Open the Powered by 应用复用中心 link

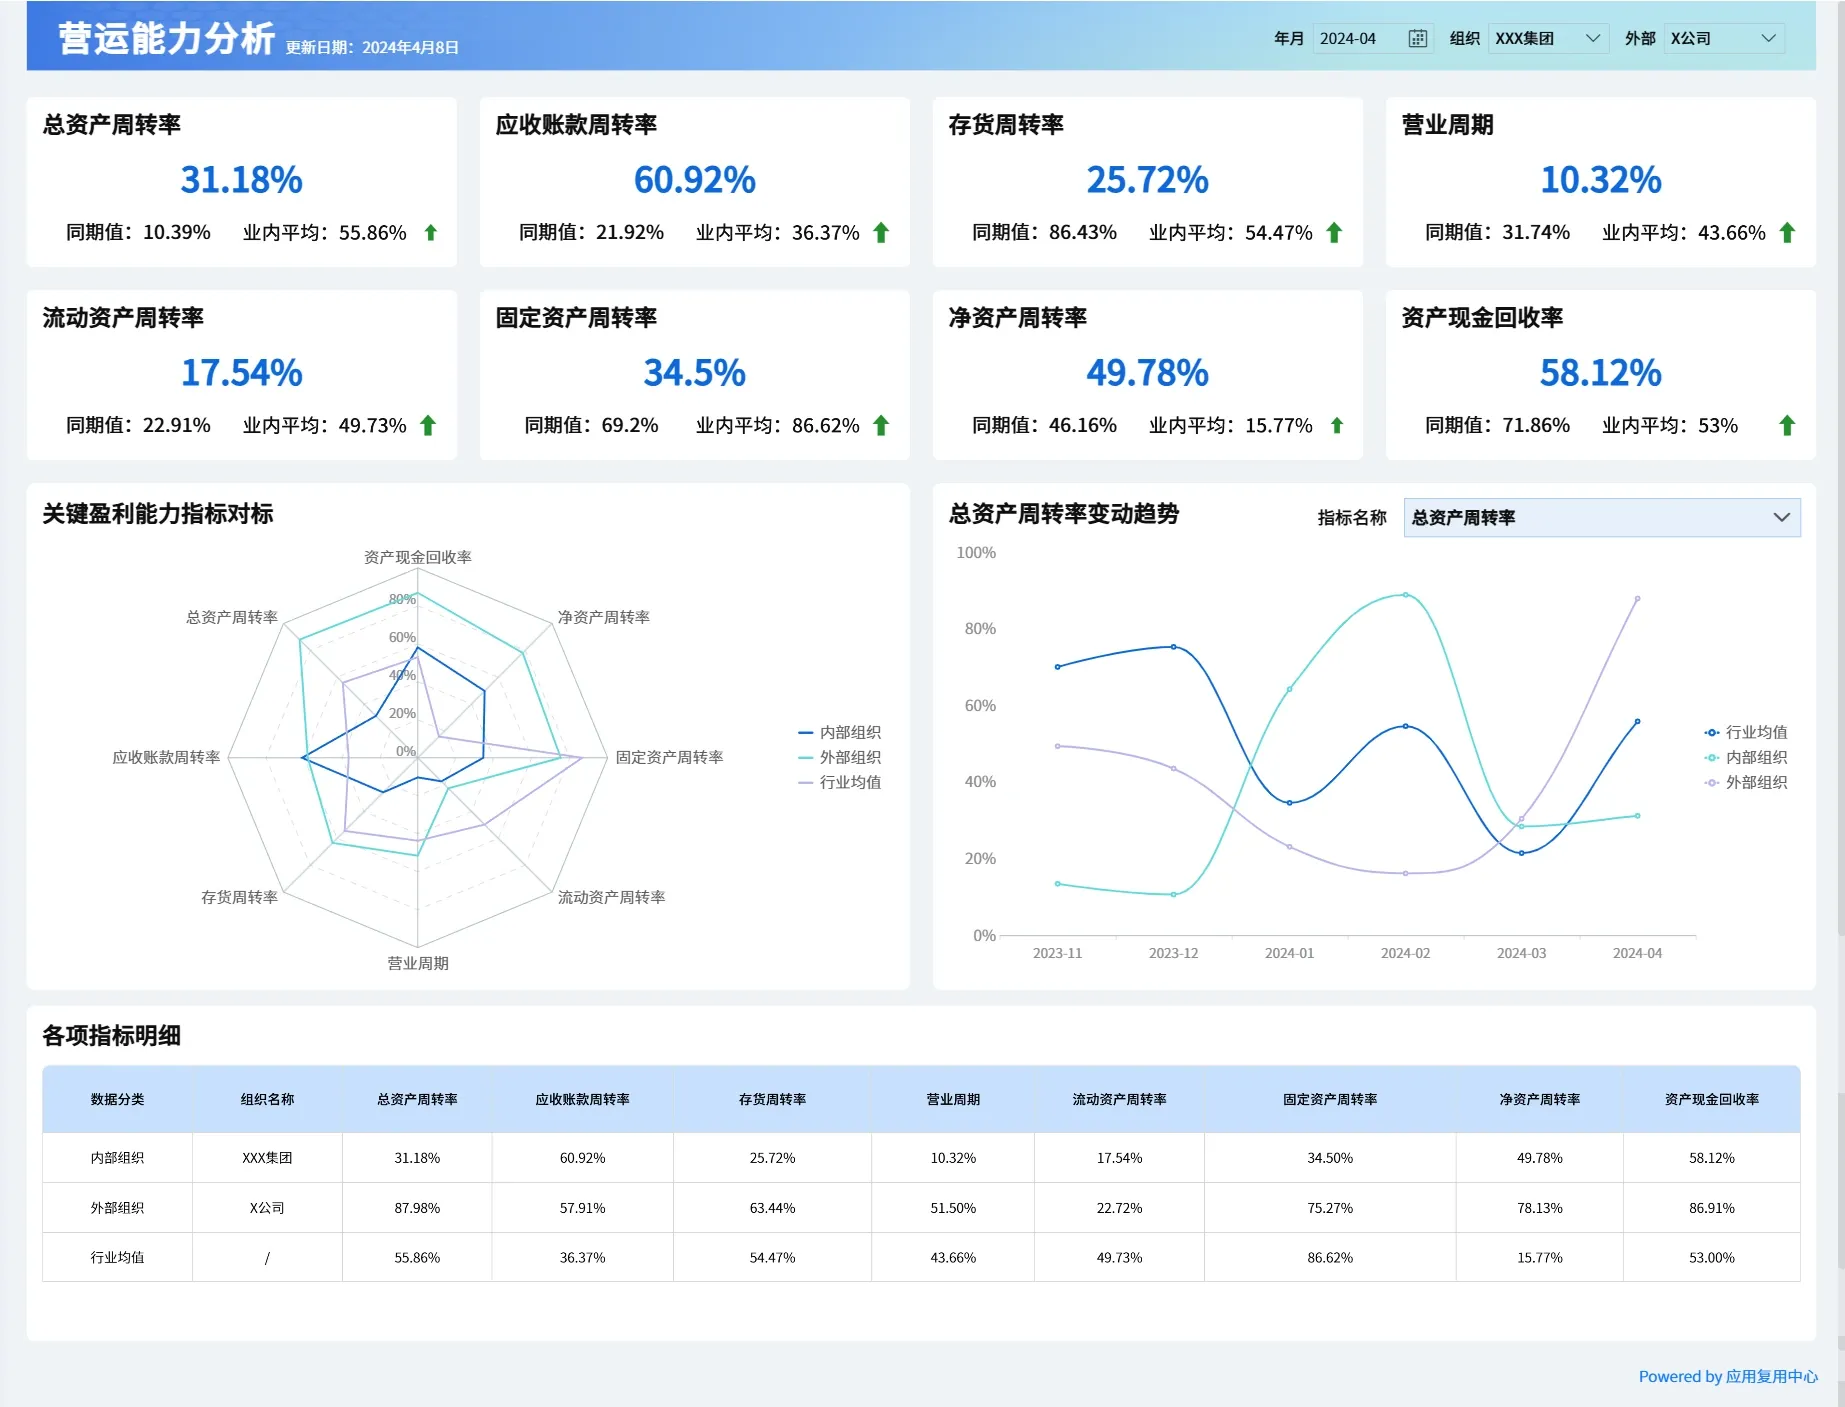pyautogui.click(x=1728, y=1377)
